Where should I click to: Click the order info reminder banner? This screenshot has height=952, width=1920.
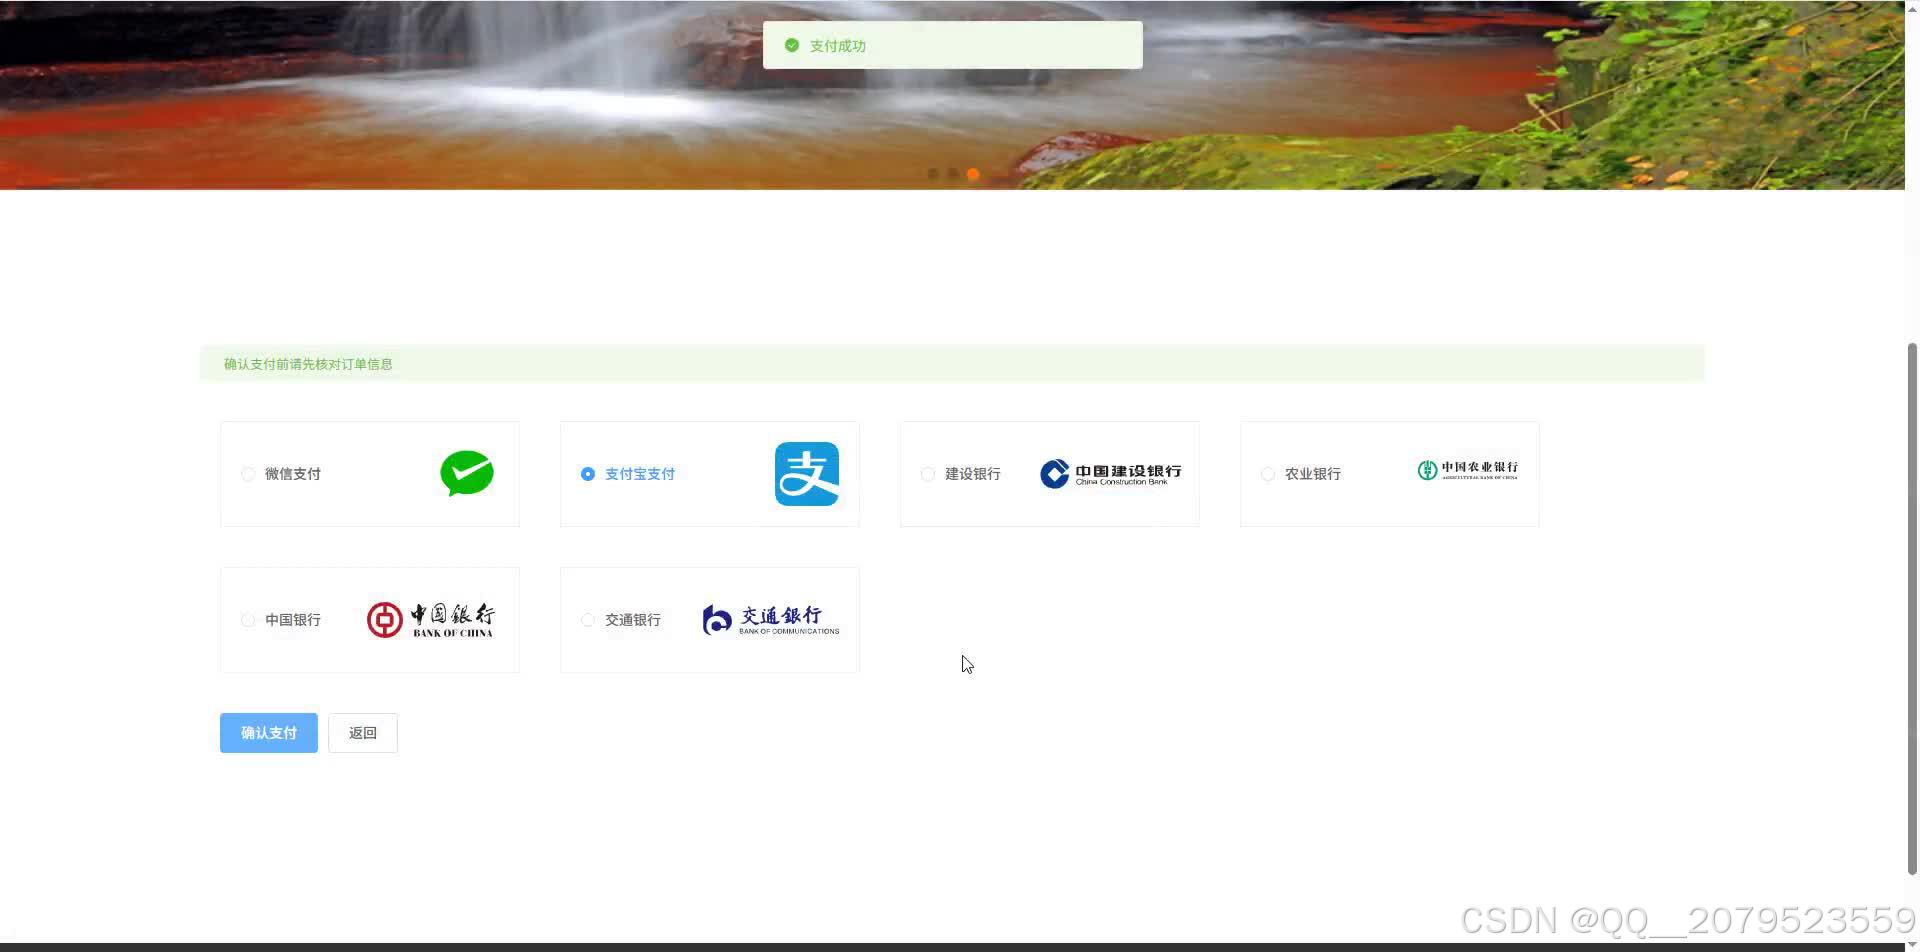pos(951,363)
